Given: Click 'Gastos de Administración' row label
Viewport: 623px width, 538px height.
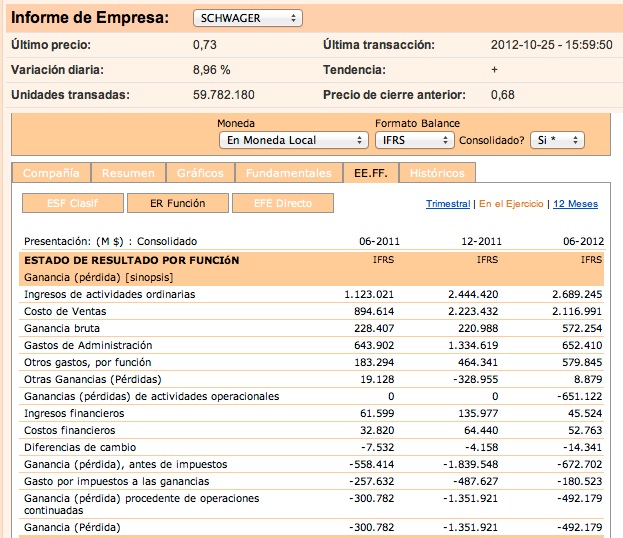Looking at the screenshot, I should click(x=88, y=345).
